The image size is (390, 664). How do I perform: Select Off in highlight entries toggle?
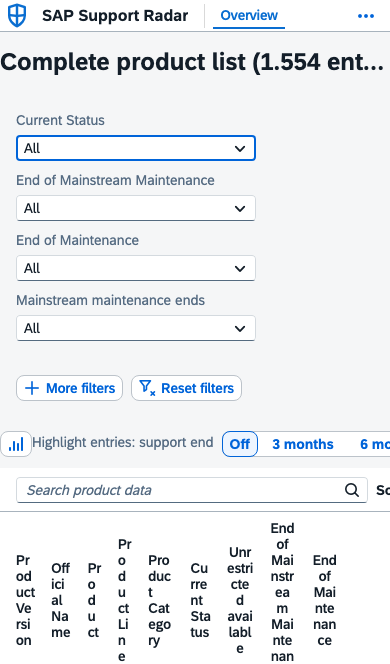pos(240,444)
